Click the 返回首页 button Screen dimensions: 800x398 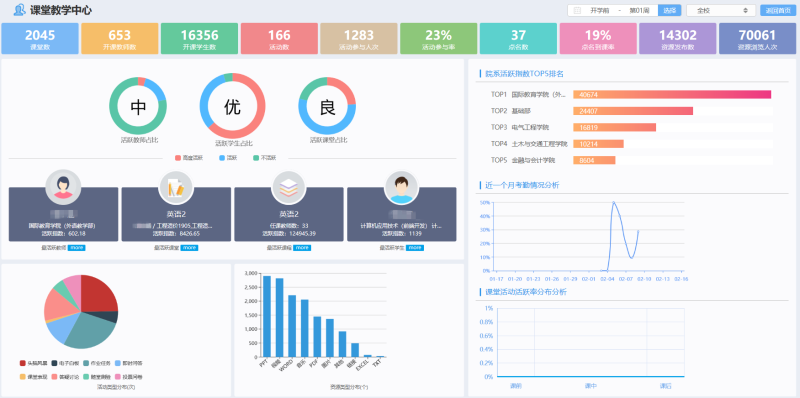(x=778, y=10)
